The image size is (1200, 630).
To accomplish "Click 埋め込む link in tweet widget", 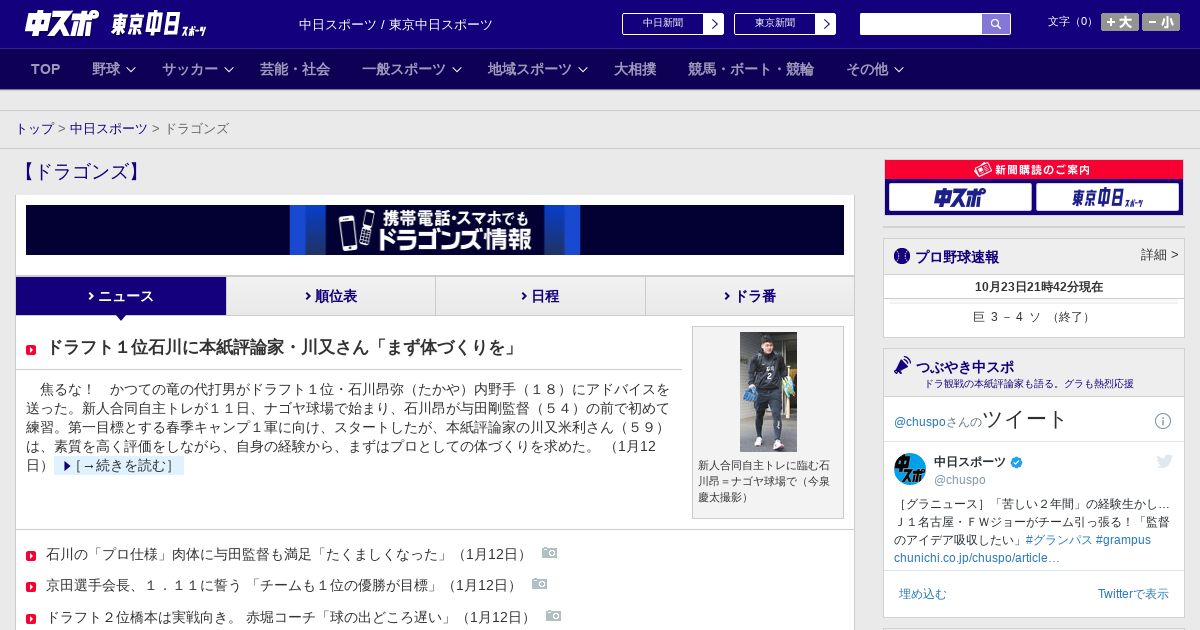I will [x=922, y=594].
